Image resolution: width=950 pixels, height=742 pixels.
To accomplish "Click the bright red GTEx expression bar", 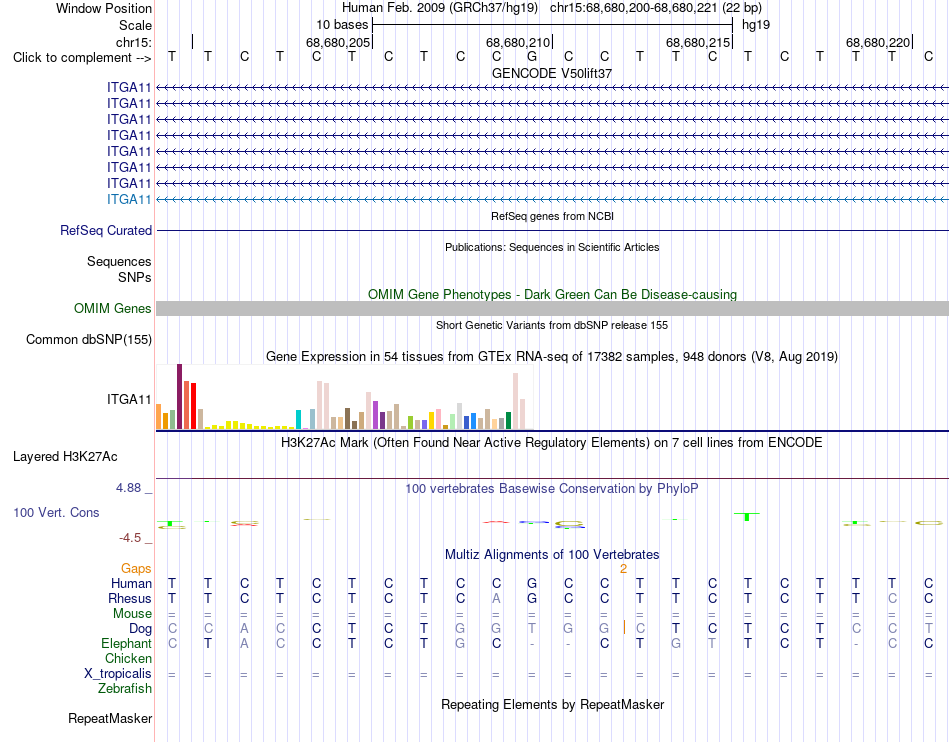I will 193,406.
